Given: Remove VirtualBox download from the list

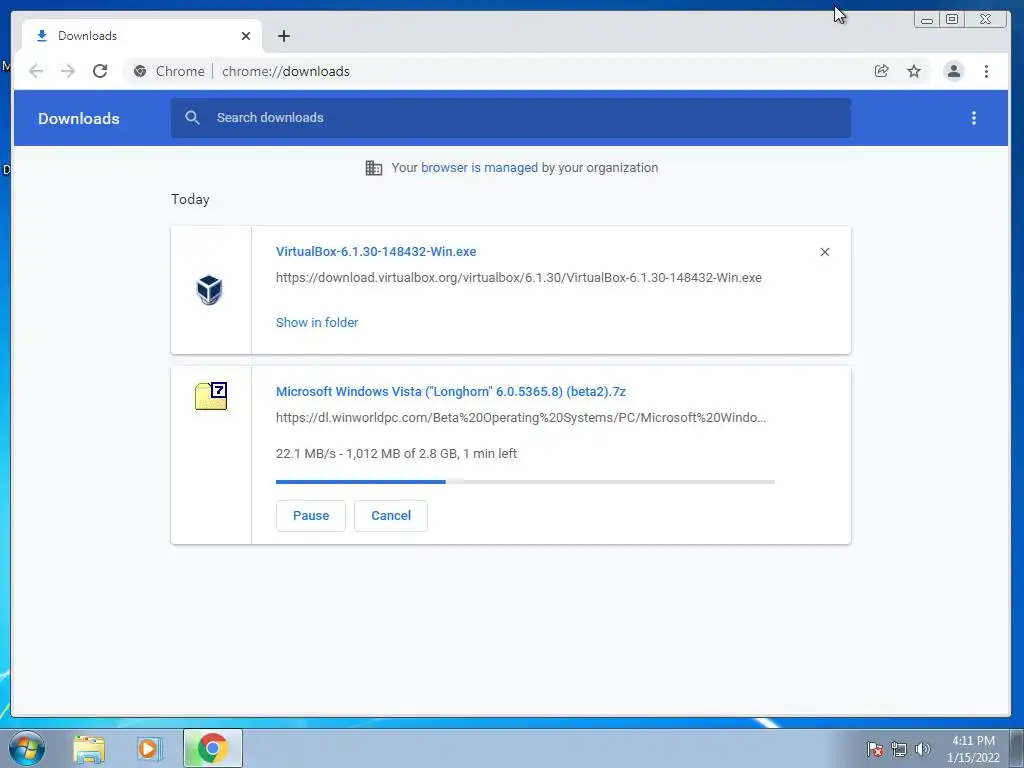Looking at the screenshot, I should (825, 252).
